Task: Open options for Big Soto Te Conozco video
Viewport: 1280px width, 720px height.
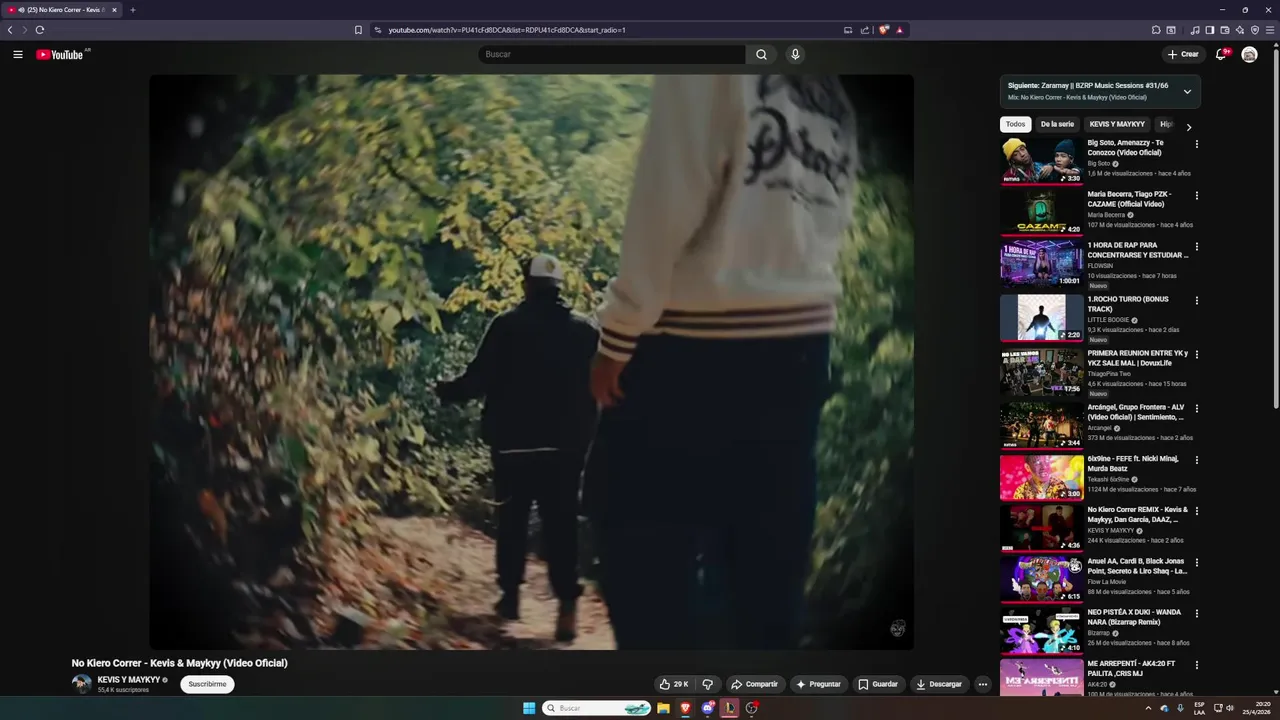Action: pos(1196,144)
